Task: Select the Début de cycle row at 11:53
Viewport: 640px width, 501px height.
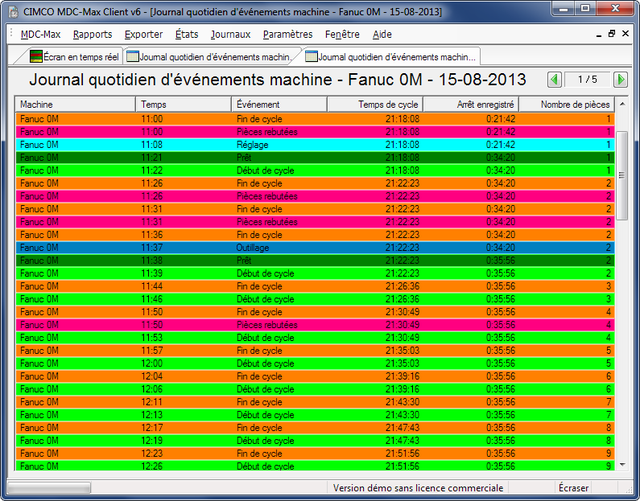Action: 315,338
